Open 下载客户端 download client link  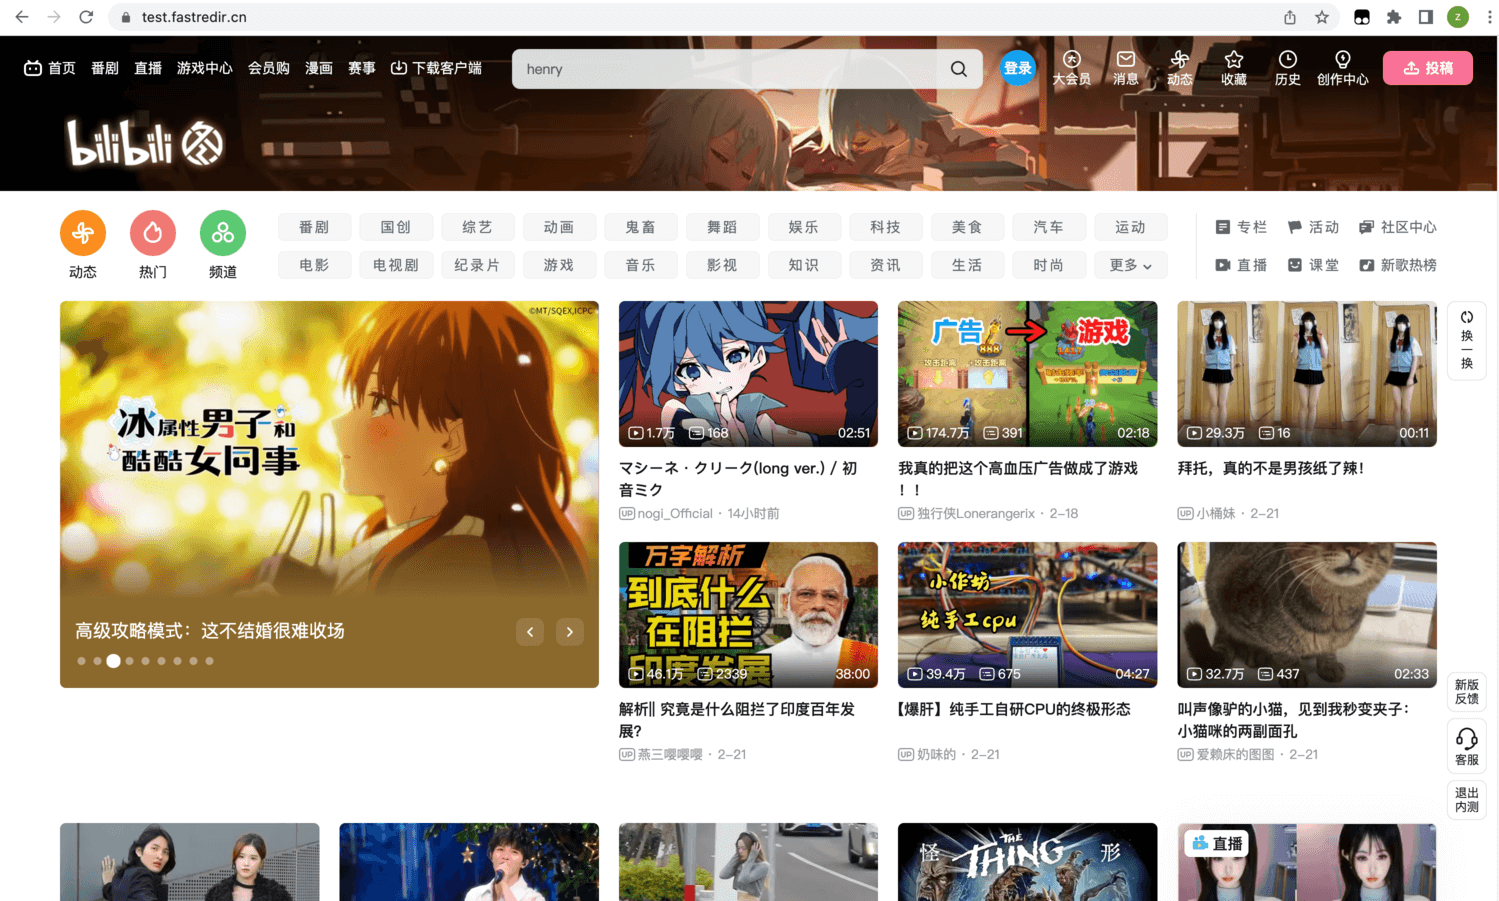pos(436,68)
